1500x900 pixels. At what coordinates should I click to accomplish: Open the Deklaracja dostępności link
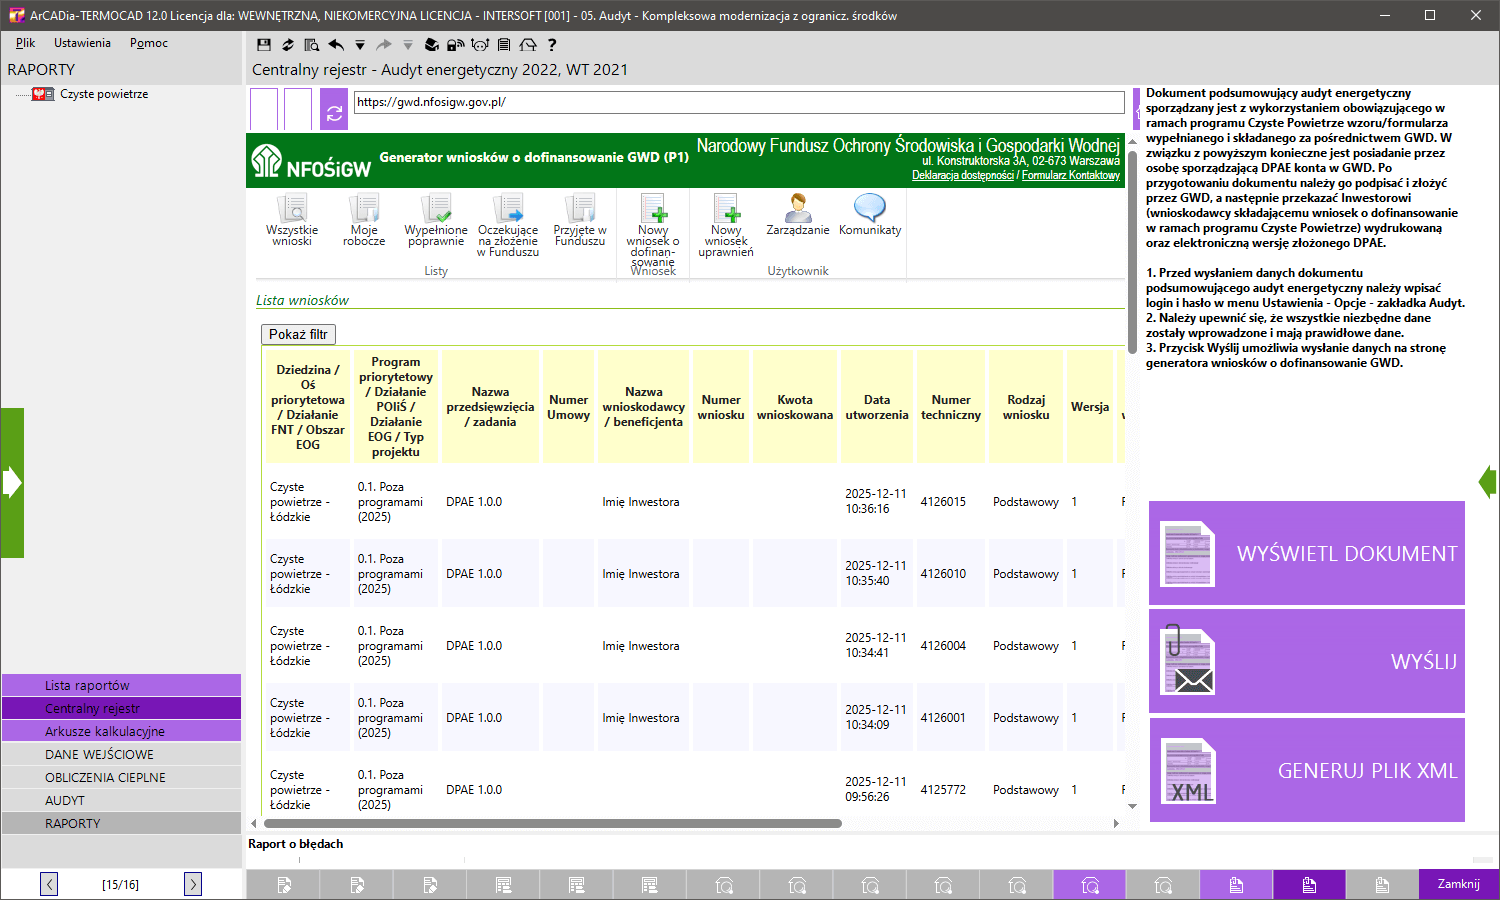click(962, 175)
